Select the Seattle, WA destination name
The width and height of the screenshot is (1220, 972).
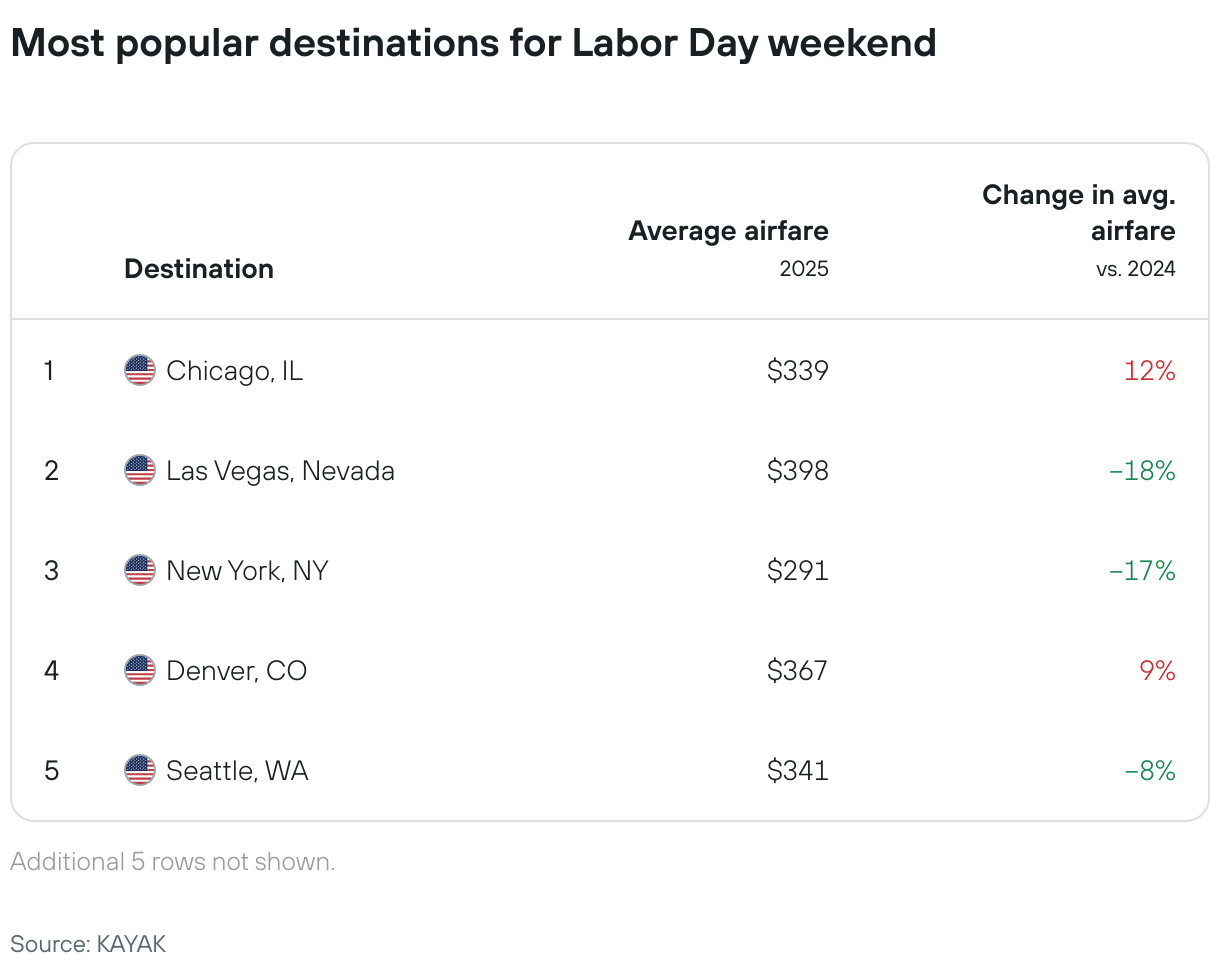(x=238, y=771)
